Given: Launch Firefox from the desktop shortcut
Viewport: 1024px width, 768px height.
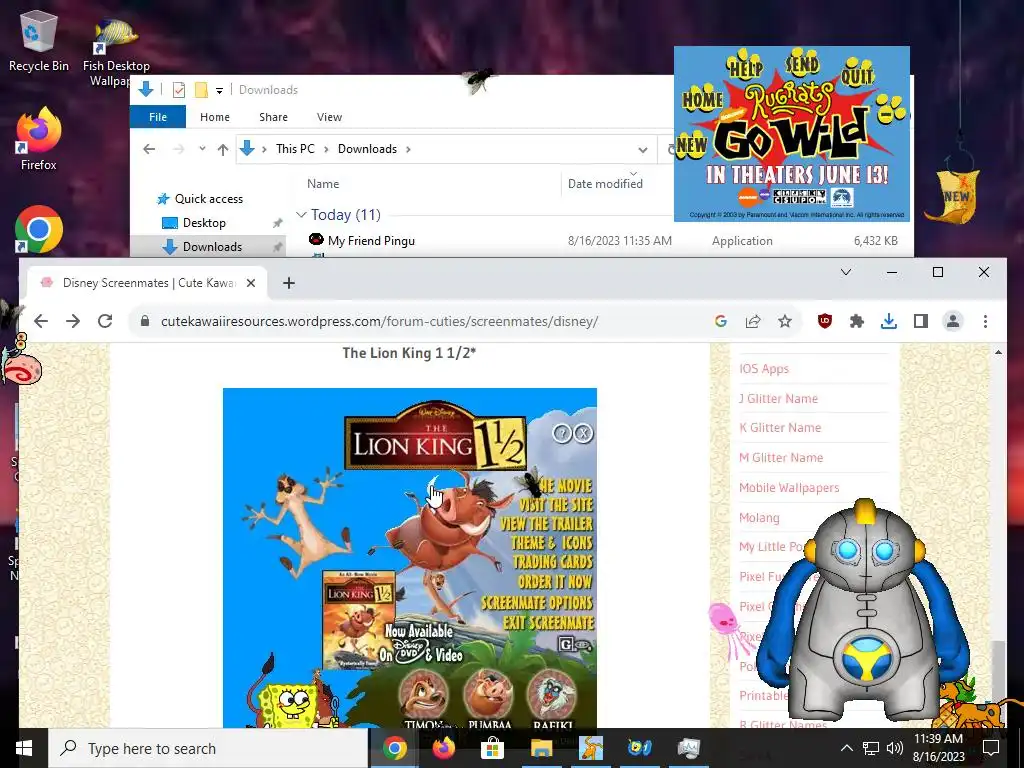Looking at the screenshot, I should click(x=38, y=139).
